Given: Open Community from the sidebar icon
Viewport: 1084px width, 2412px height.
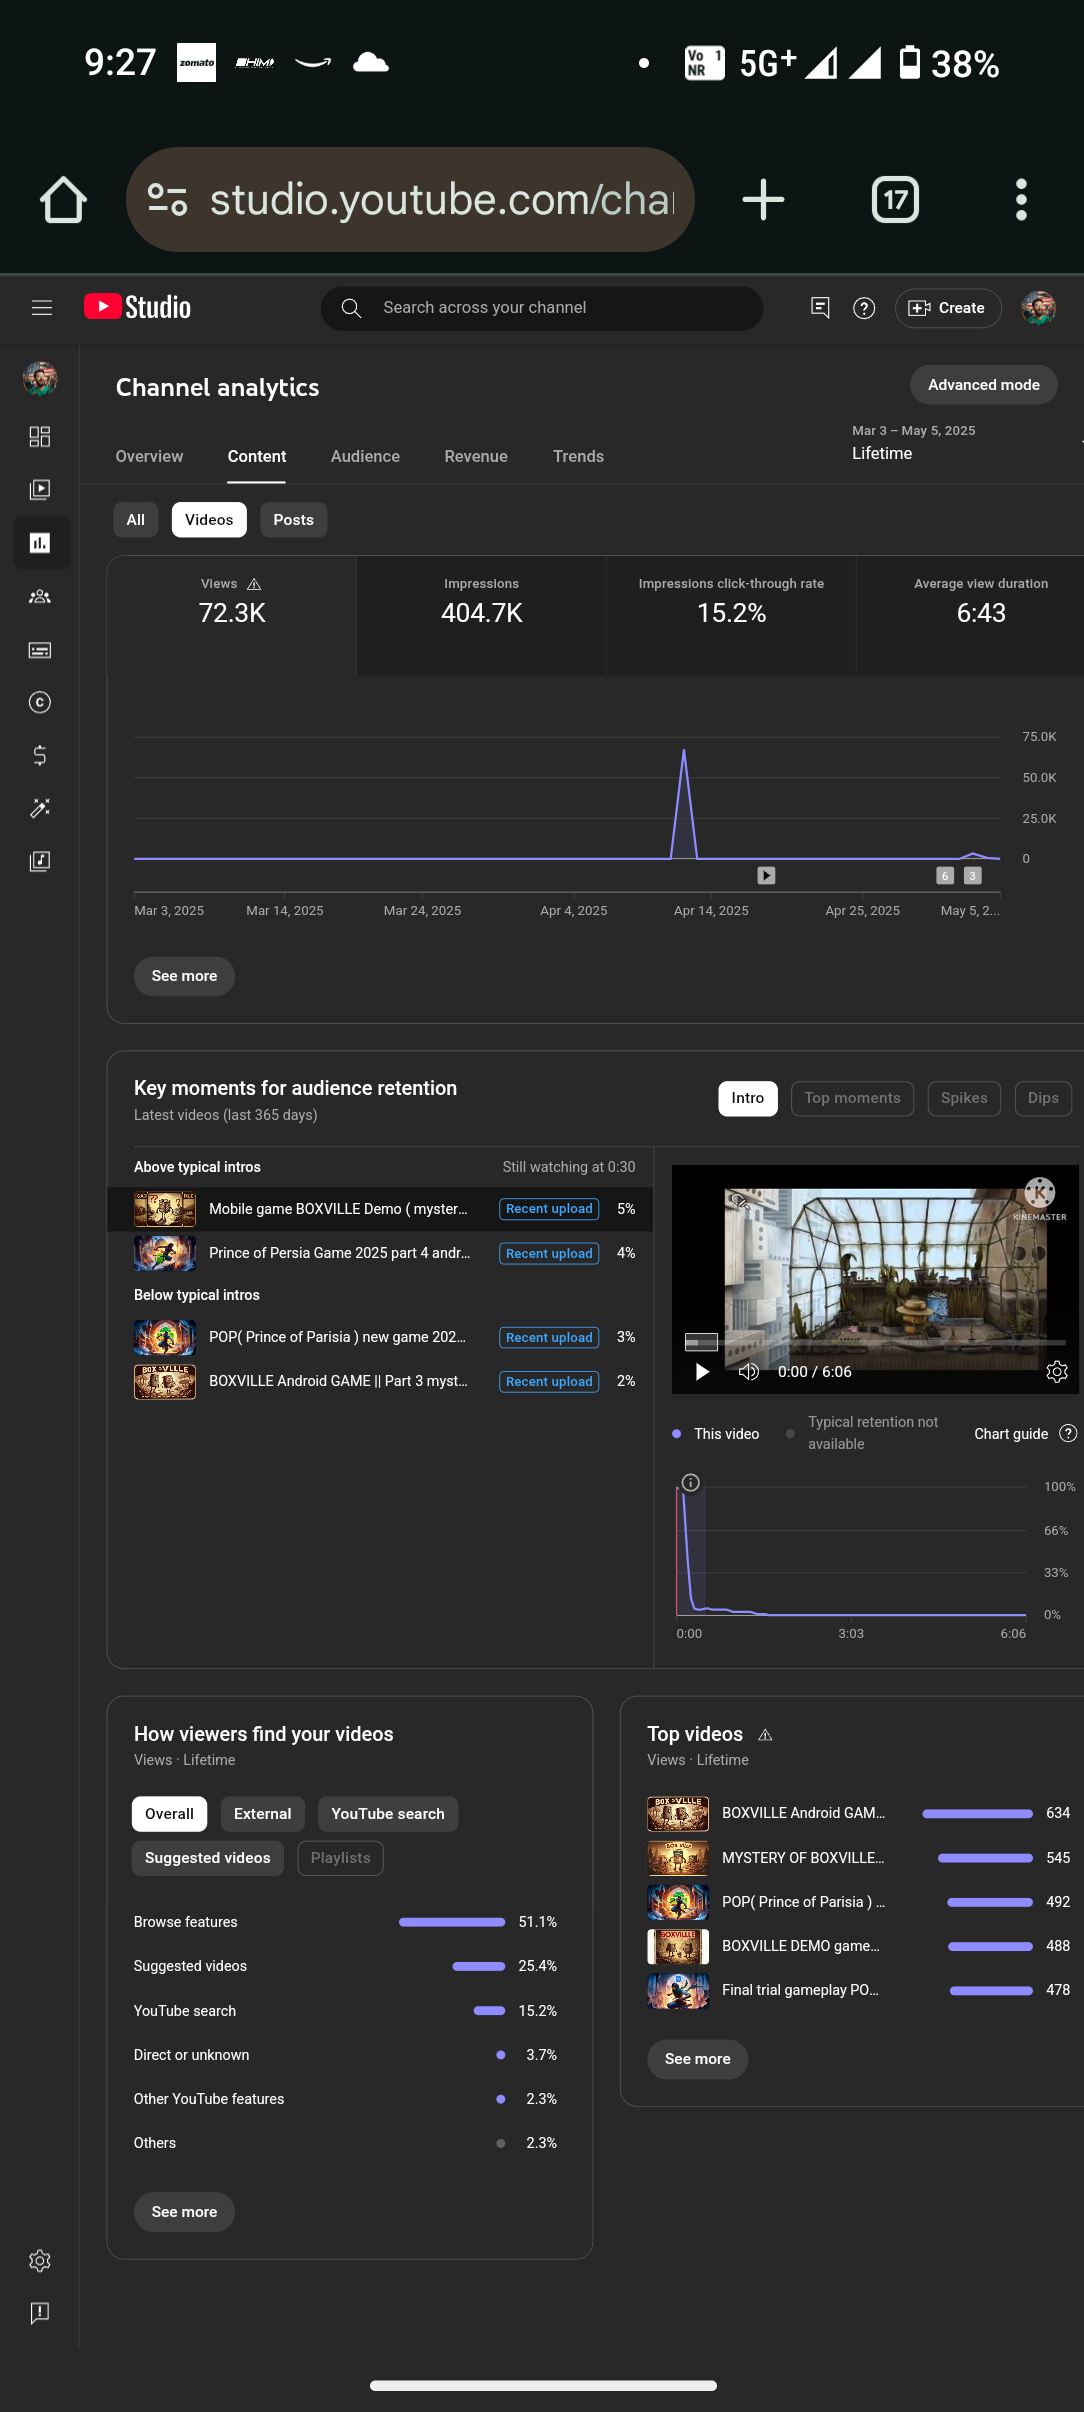Looking at the screenshot, I should 40,597.
